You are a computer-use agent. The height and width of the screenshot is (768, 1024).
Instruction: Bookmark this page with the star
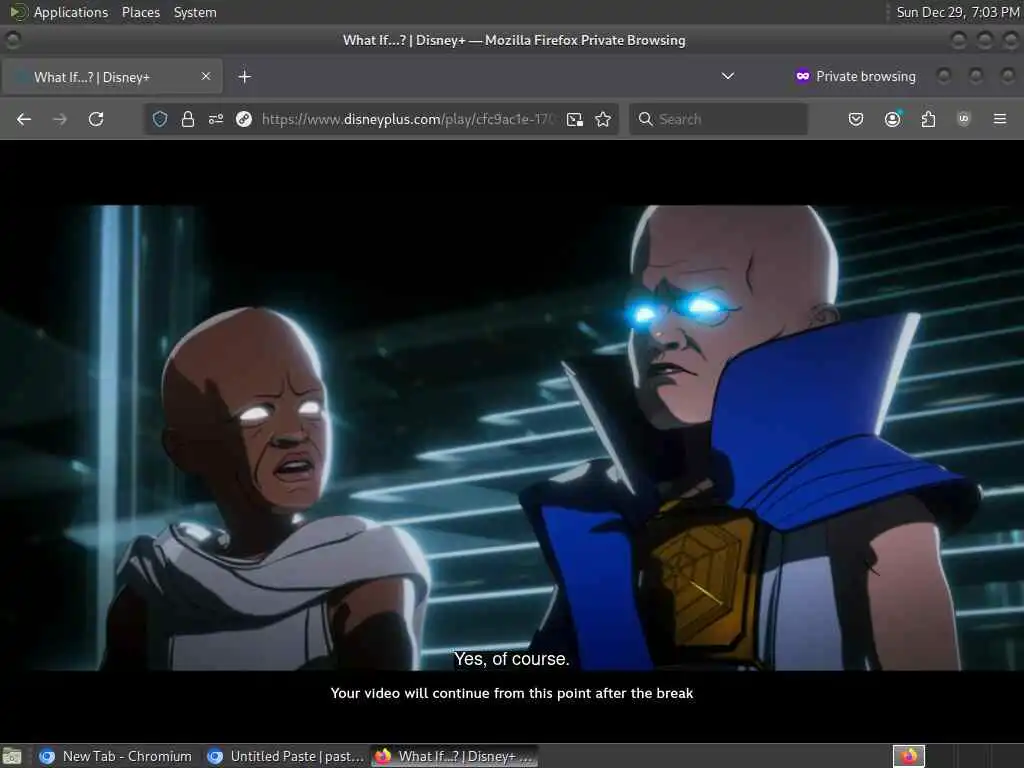[x=603, y=119]
